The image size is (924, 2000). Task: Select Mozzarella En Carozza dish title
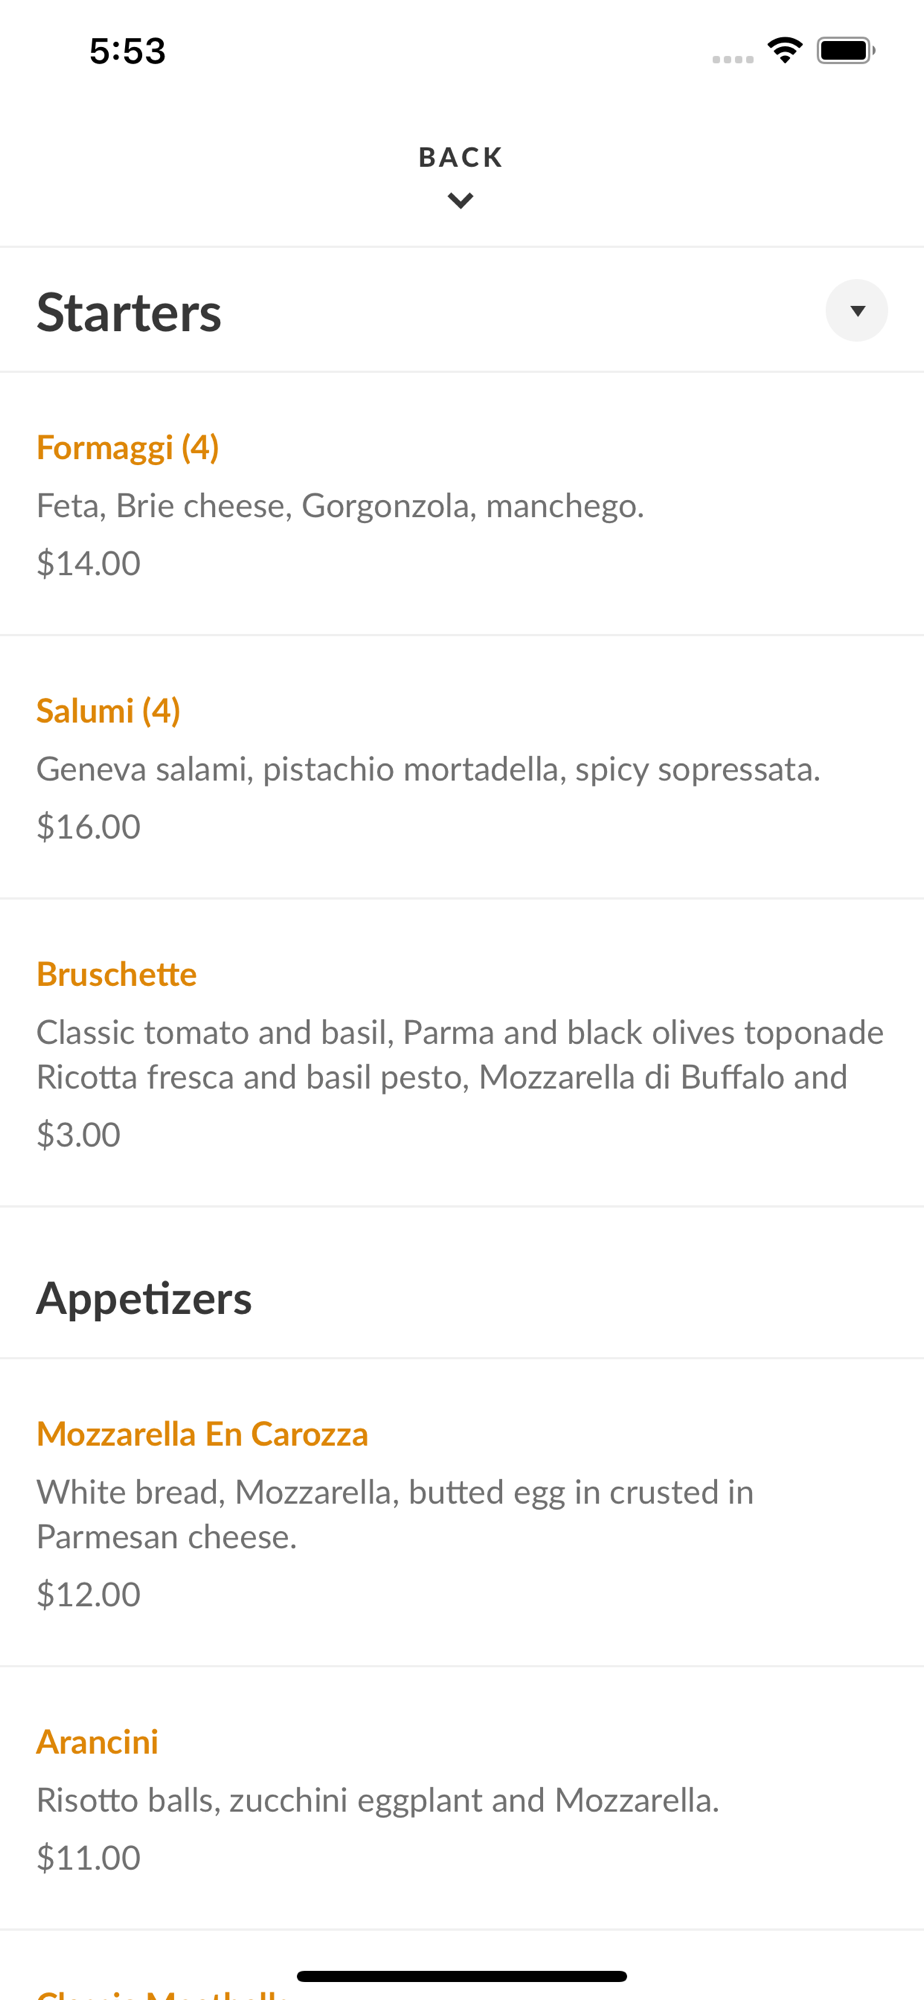coord(202,1434)
